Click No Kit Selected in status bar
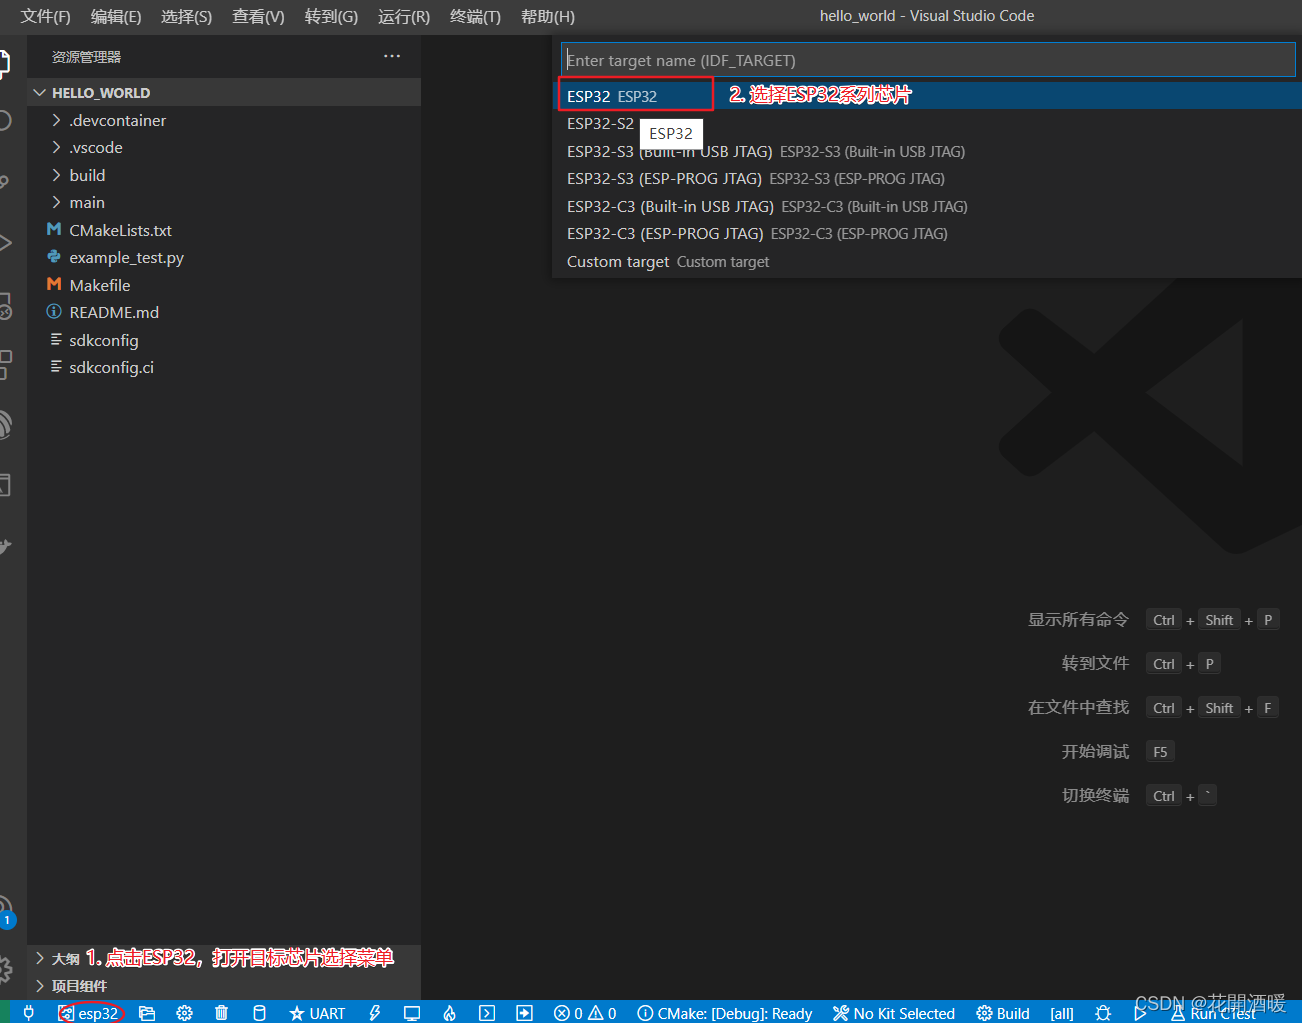 click(894, 1013)
